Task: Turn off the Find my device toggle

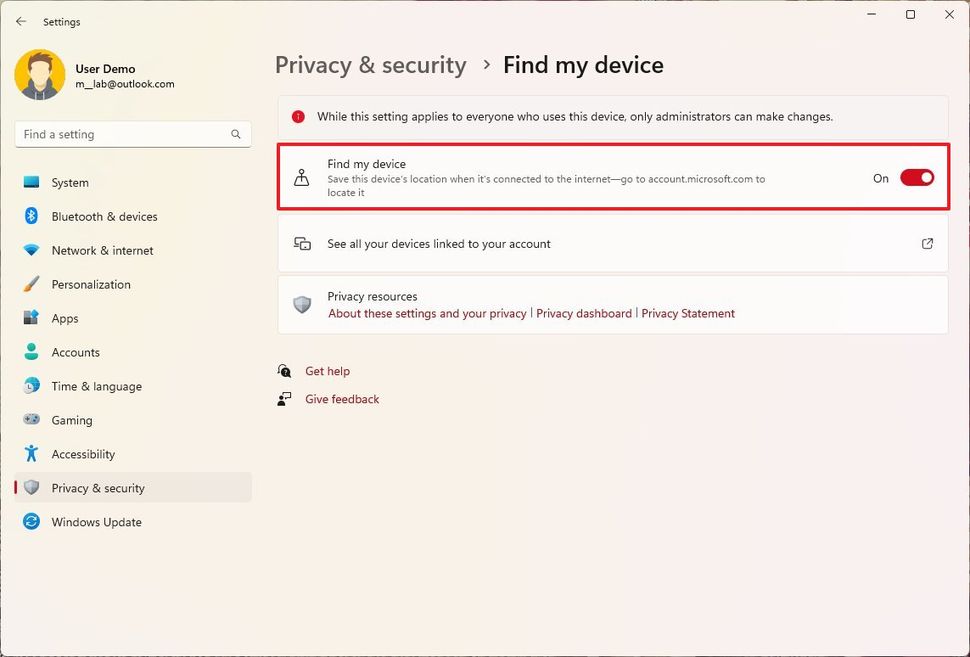Action: click(916, 178)
